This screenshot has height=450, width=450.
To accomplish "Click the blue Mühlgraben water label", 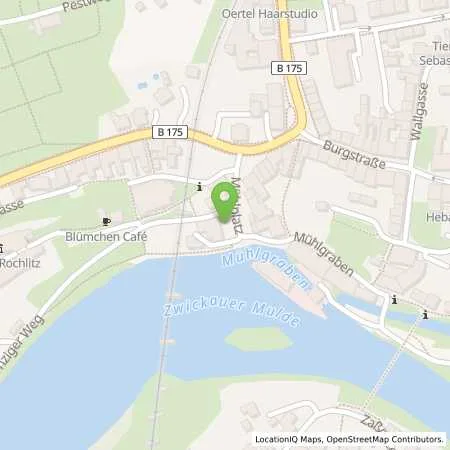I will click(266, 269).
